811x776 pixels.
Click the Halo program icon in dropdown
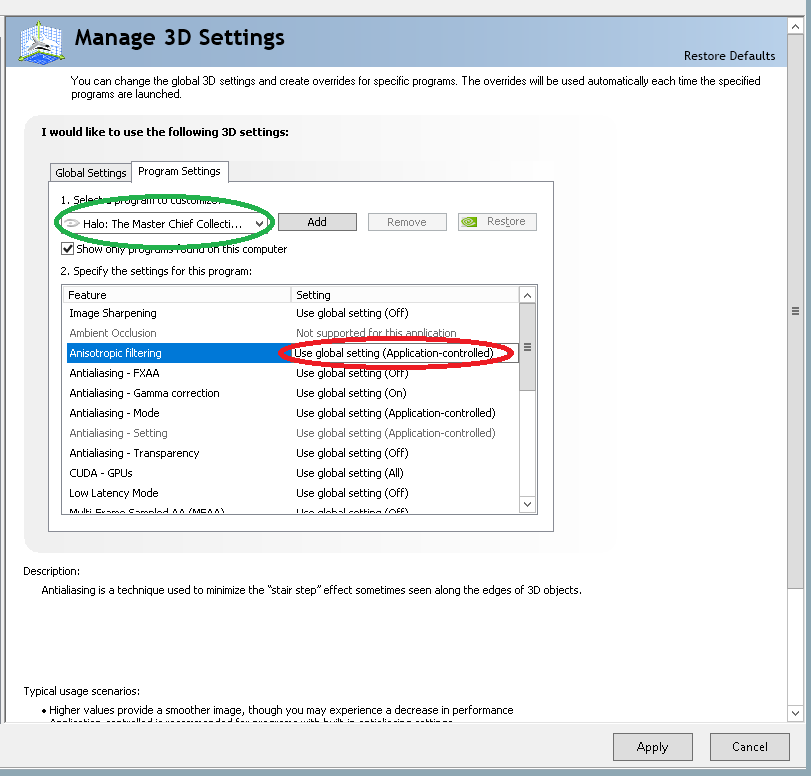[x=71, y=223]
